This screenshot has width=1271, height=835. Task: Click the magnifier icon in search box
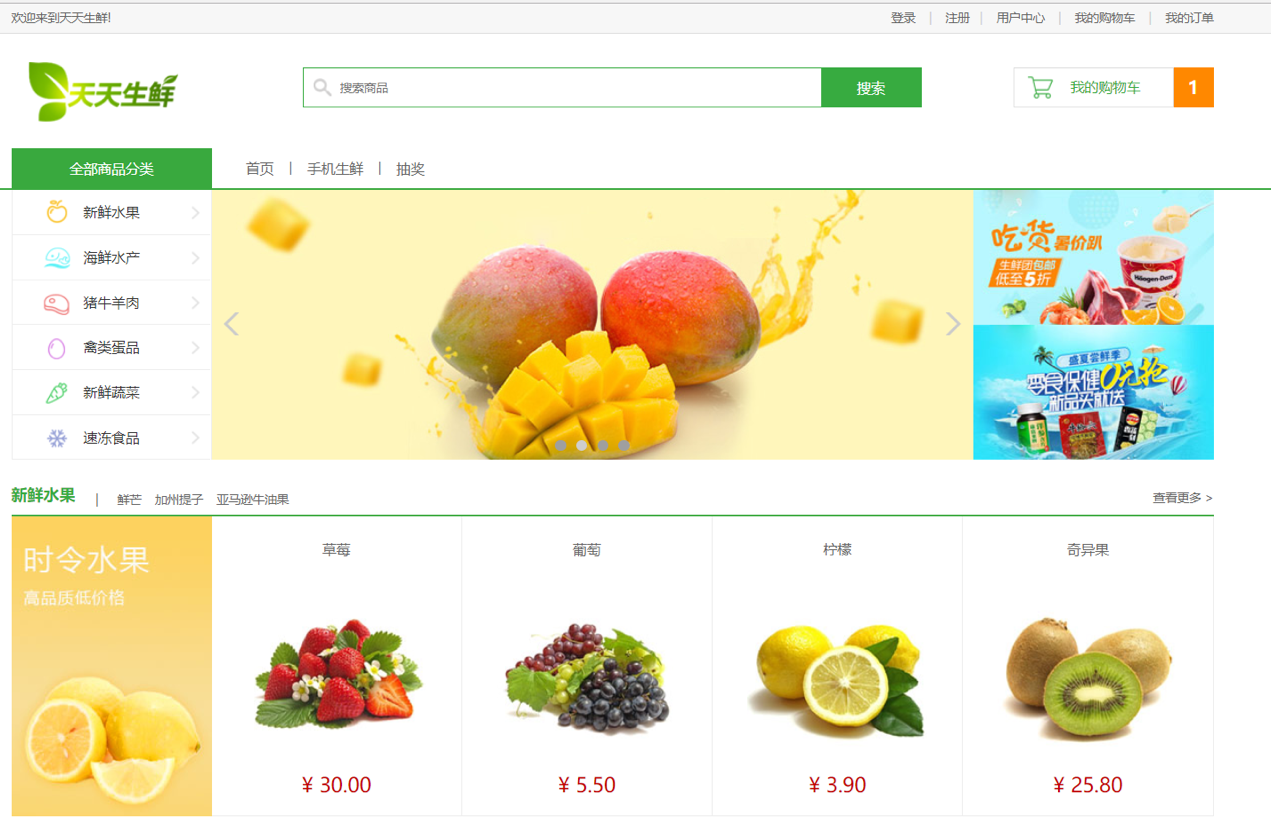coord(322,87)
